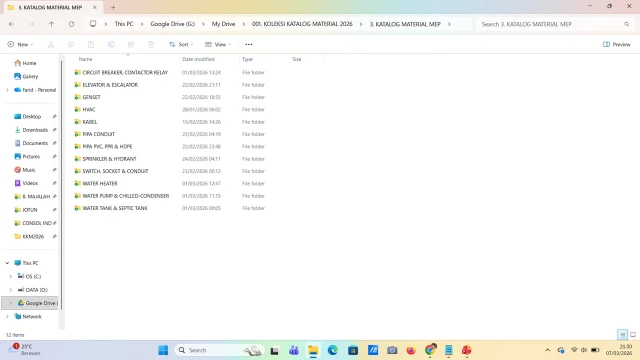Viewport: 640px width, 360px height.
Task: Expand the OS (C:) drive node
Action: 11,276
